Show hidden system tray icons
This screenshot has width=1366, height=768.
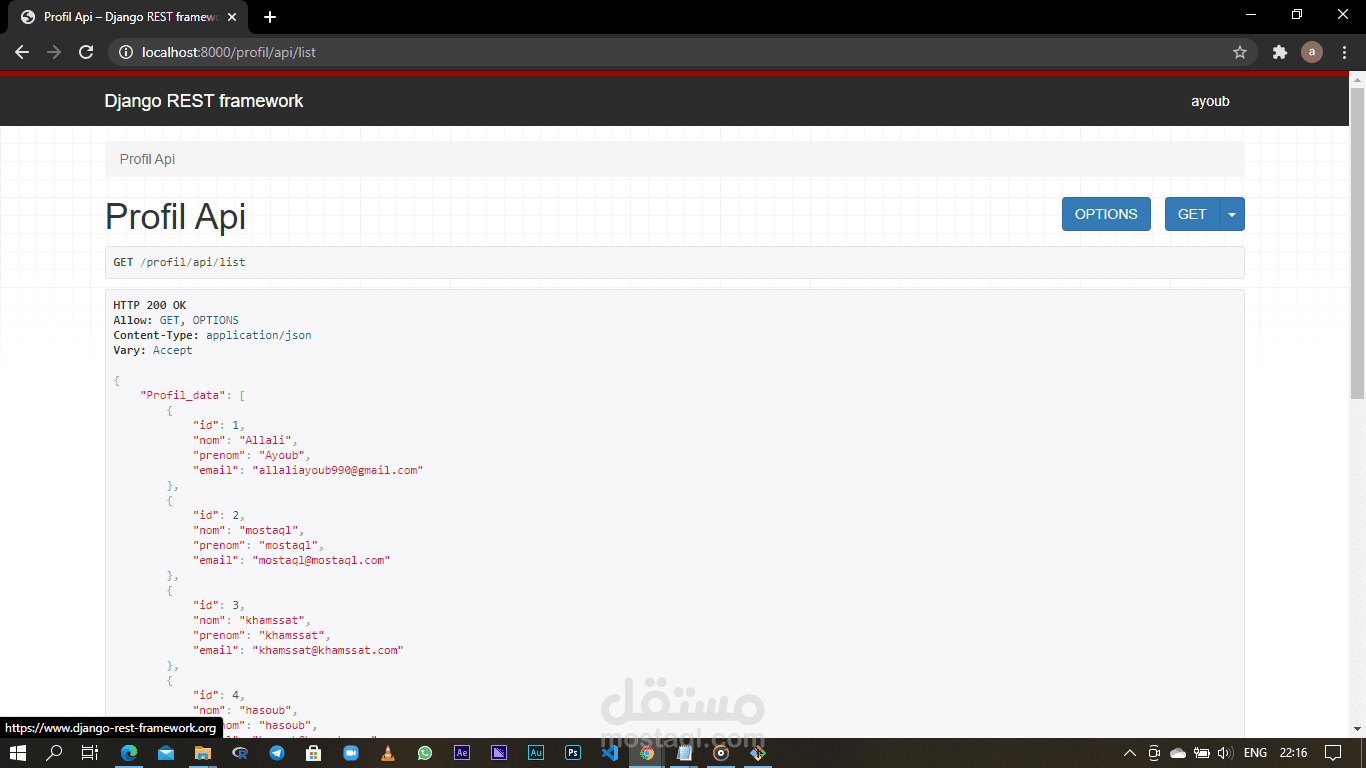1130,753
